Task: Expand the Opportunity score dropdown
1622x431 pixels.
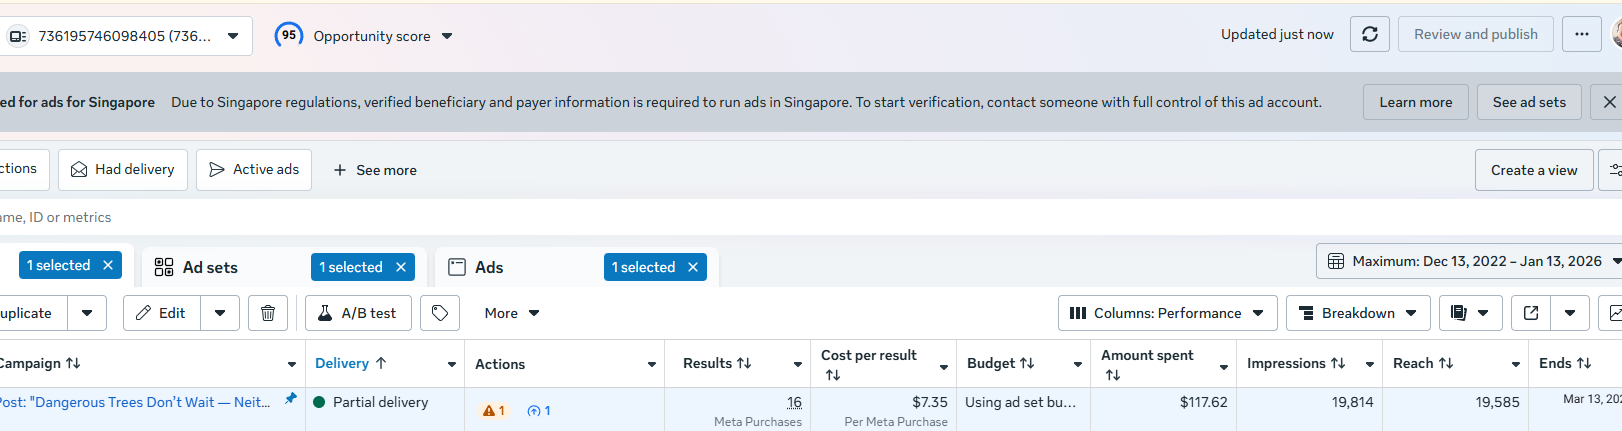Action: pyautogui.click(x=447, y=36)
